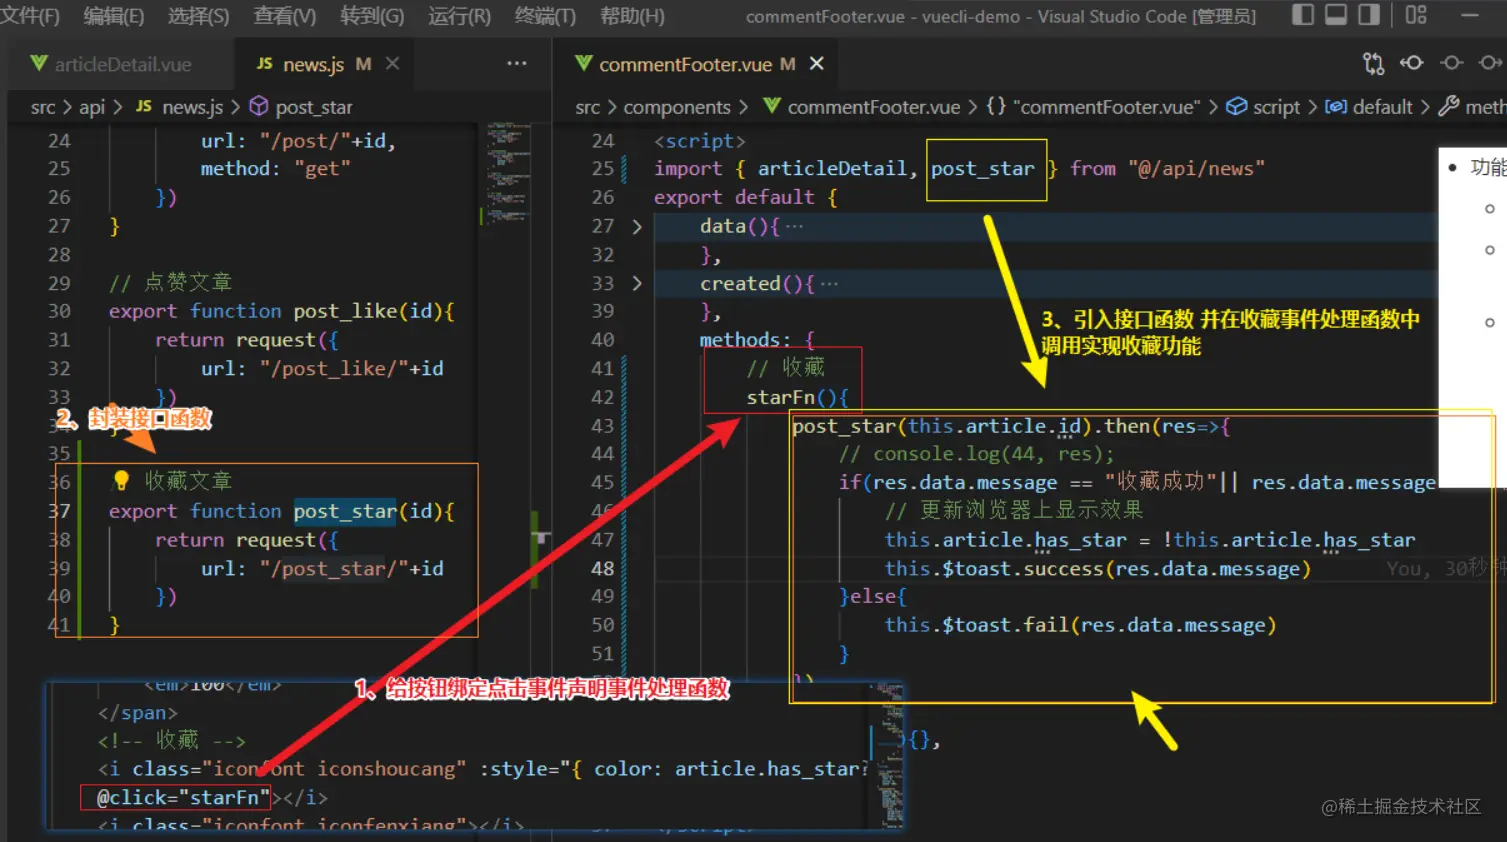The image size is (1507, 842).
Task: Toggle secondary side bar layout icon
Action: pyautogui.click(x=1369, y=15)
